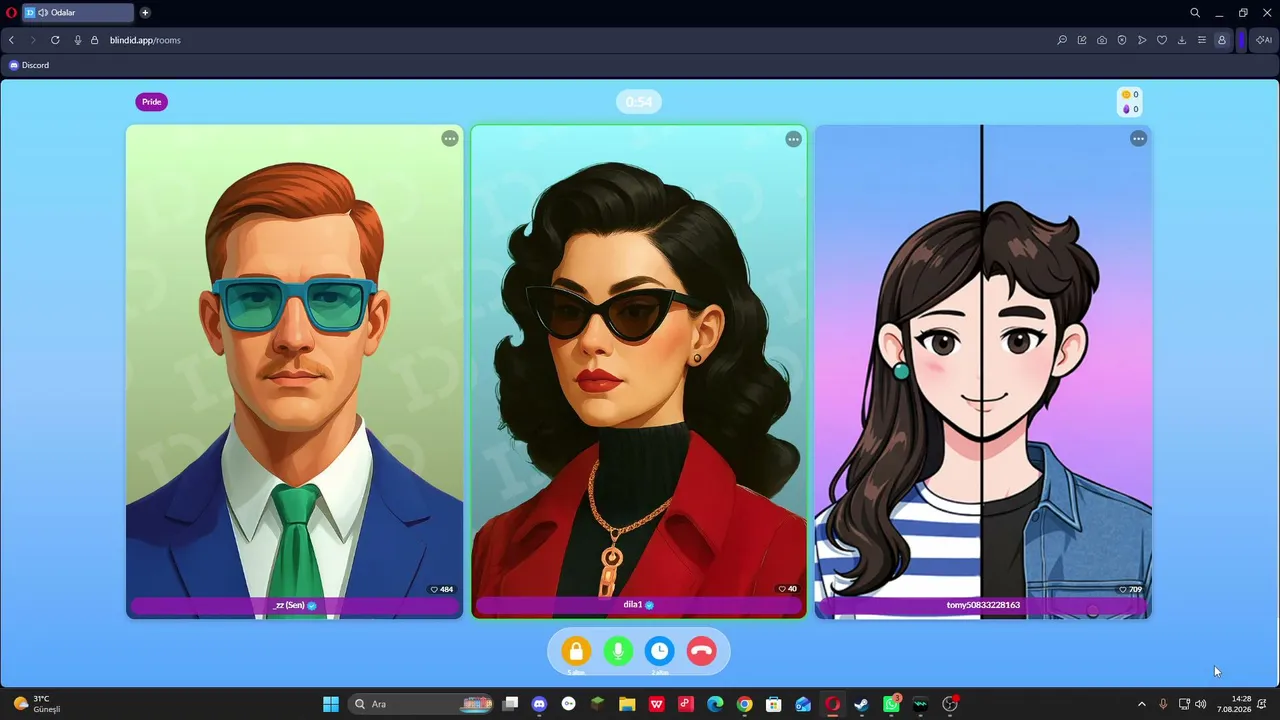Go back to the previous page
Viewport: 1280px width, 720px height.
pyautogui.click(x=11, y=40)
